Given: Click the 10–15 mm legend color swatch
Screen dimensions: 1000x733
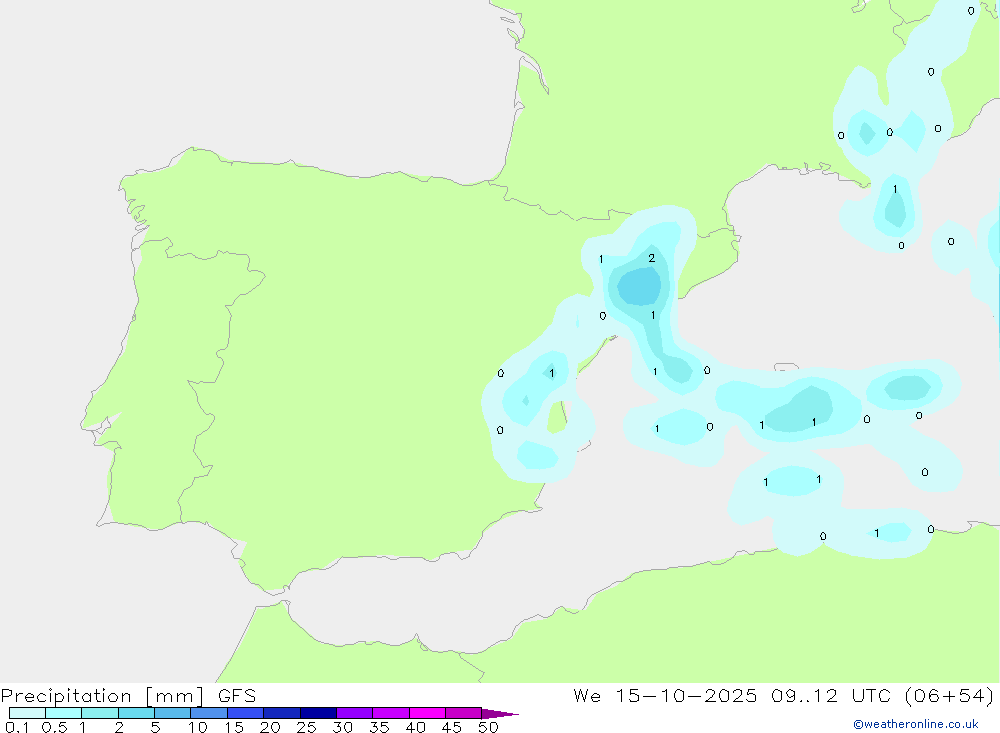Looking at the screenshot, I should tap(209, 713).
